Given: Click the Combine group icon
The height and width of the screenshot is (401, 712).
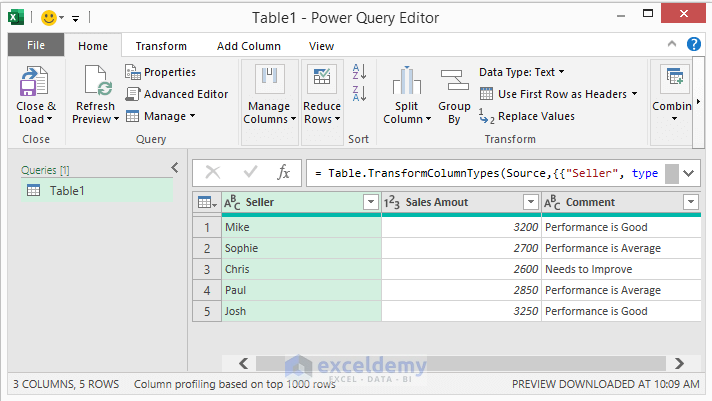Looking at the screenshot, I should 675,79.
